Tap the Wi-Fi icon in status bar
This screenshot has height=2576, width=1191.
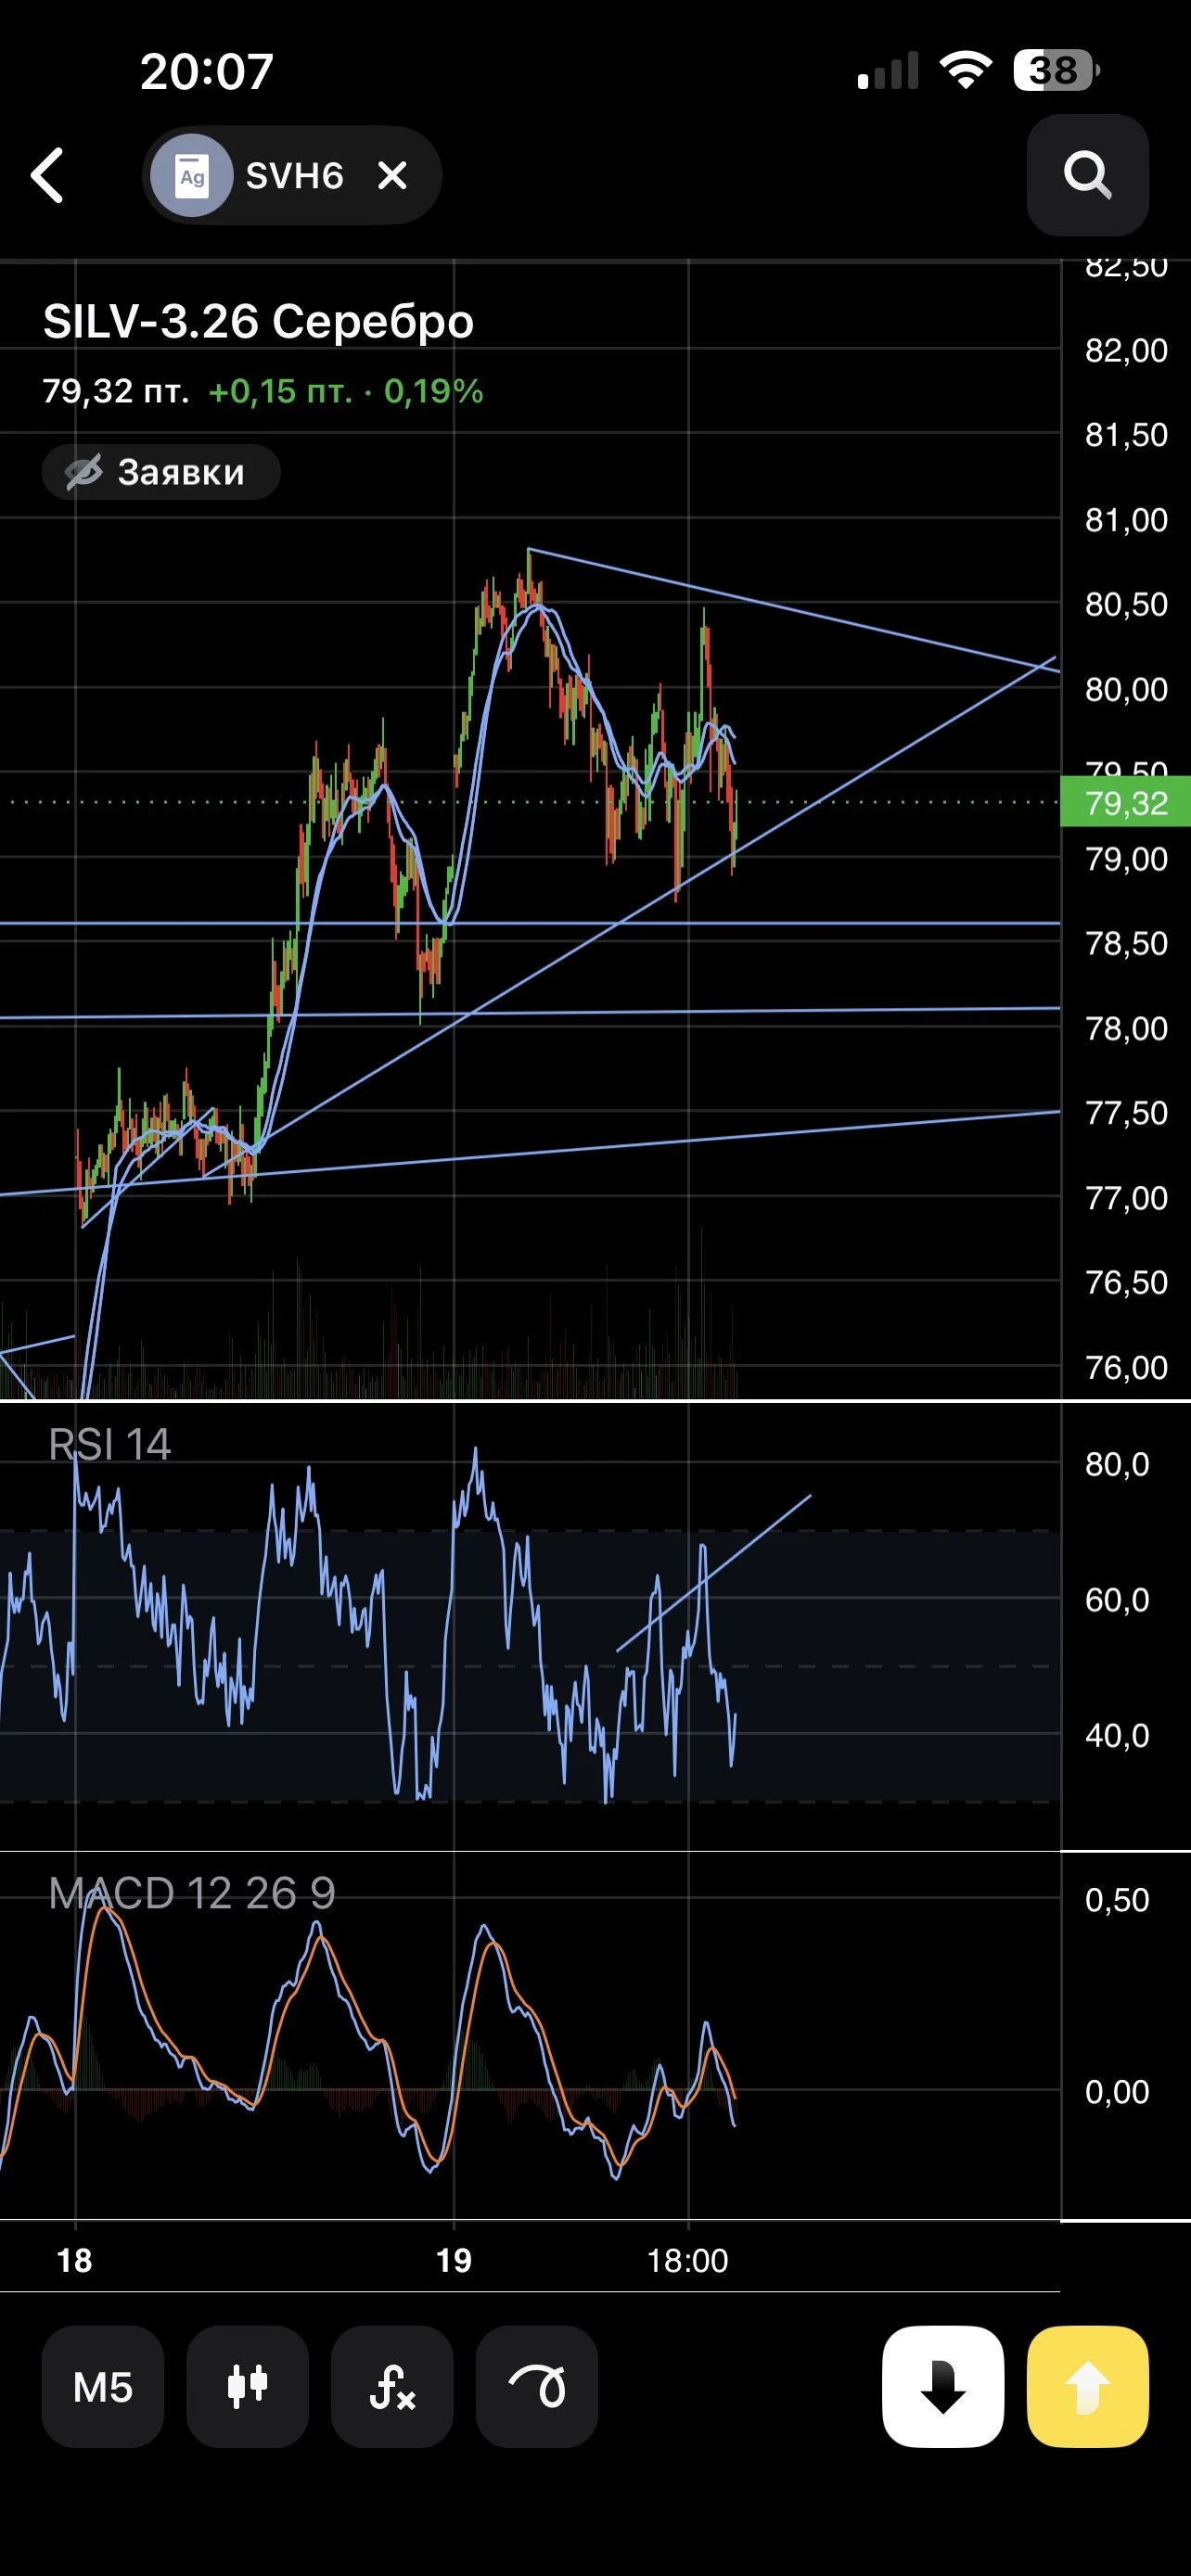966,70
